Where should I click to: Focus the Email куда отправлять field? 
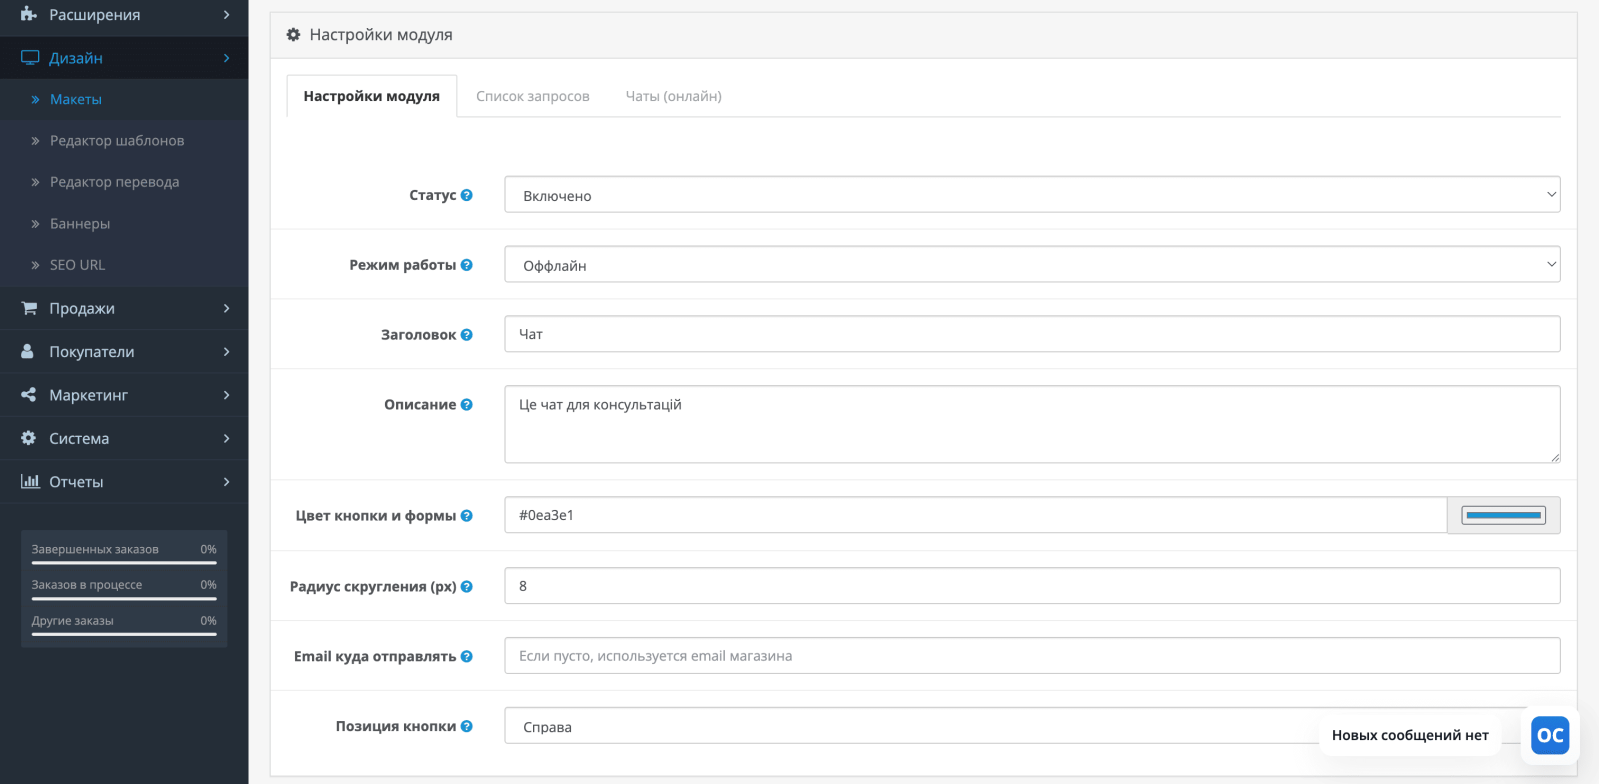1032,656
